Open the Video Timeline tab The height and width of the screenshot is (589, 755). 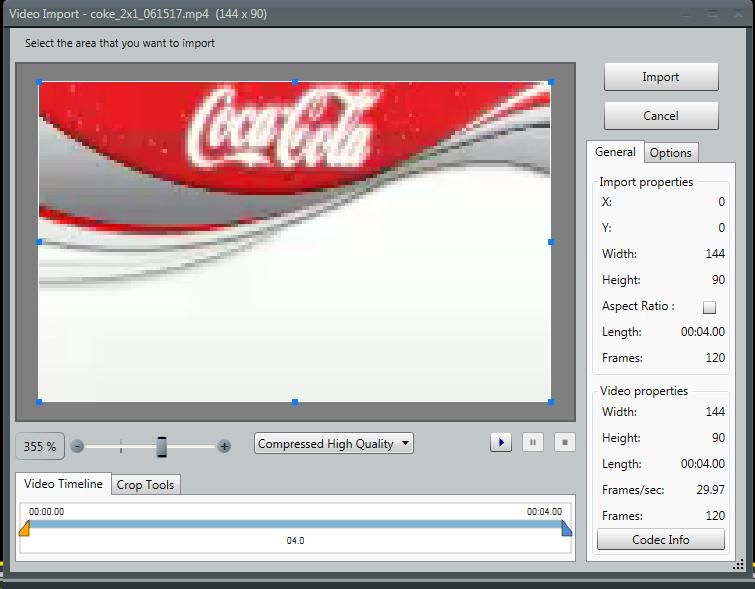click(x=65, y=484)
